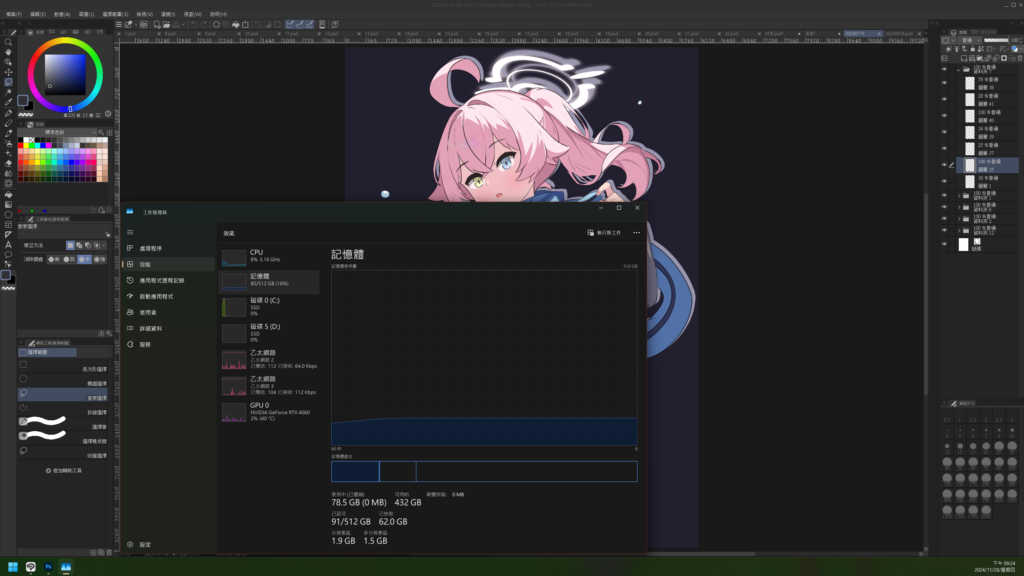Viewport: 1024px width, 576px height.
Task: Hide the 圖層 37 layer via its eye icon
Action: pyautogui.click(x=944, y=148)
